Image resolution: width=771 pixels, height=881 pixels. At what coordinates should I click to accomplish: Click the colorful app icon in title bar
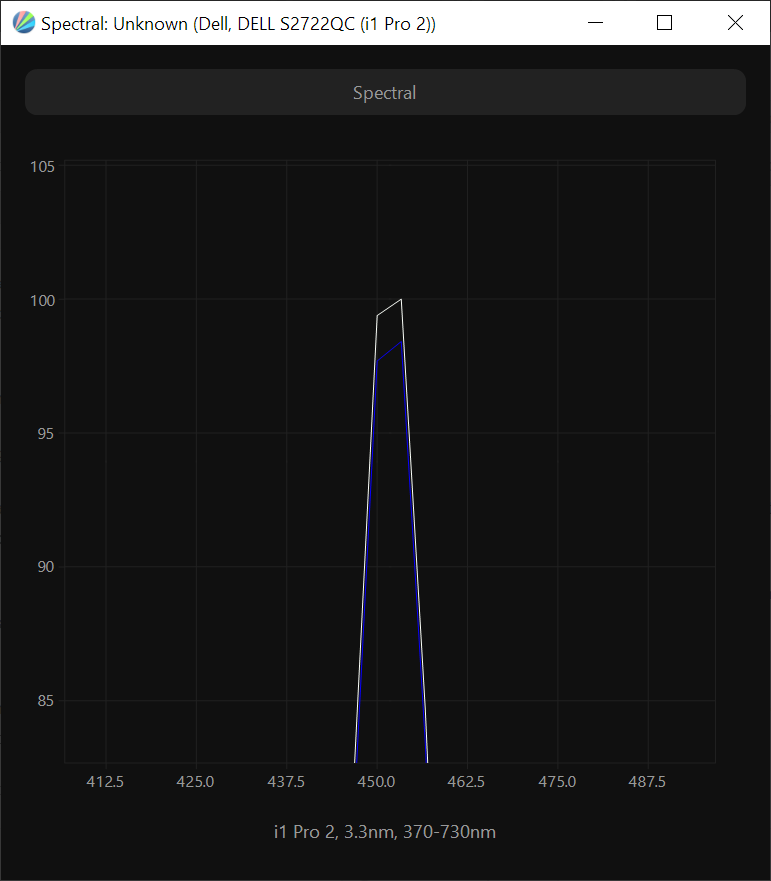point(23,23)
